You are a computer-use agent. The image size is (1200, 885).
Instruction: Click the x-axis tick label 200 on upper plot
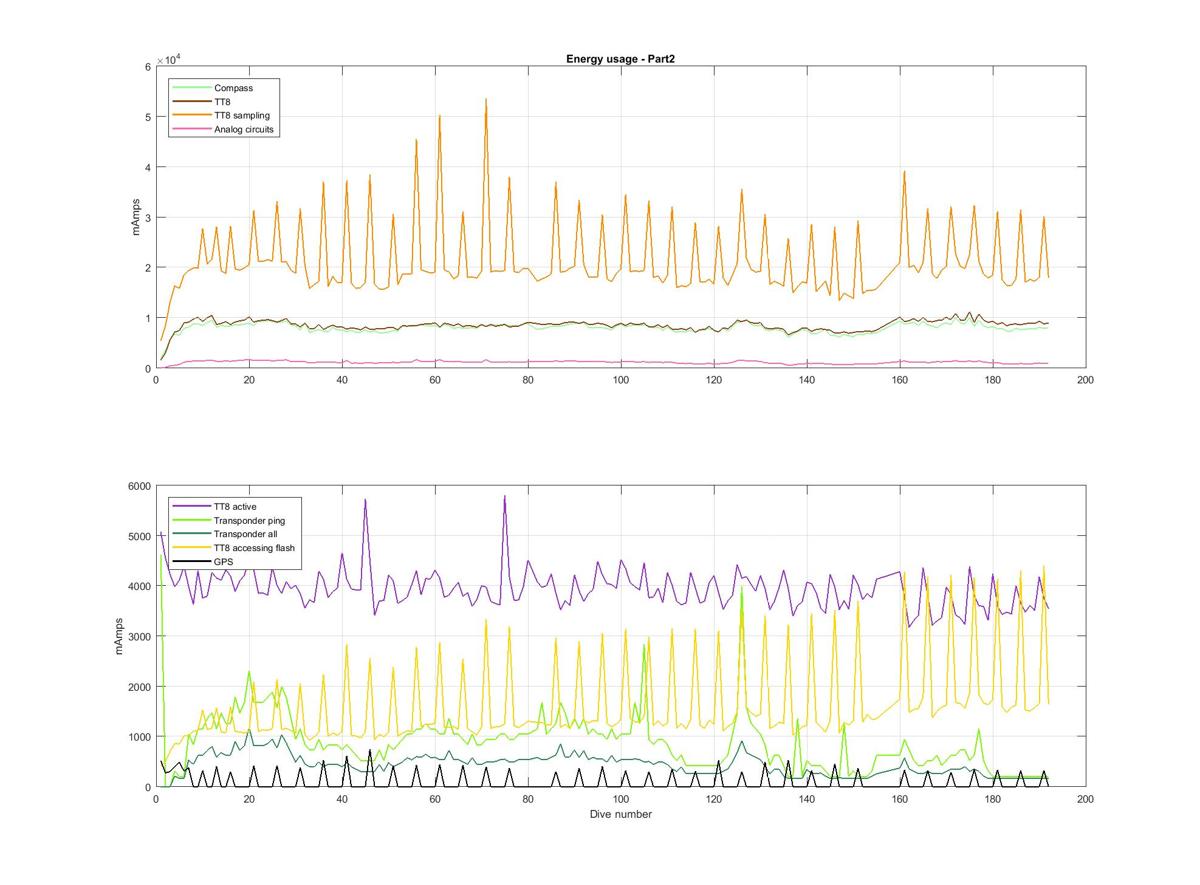tap(1086, 380)
